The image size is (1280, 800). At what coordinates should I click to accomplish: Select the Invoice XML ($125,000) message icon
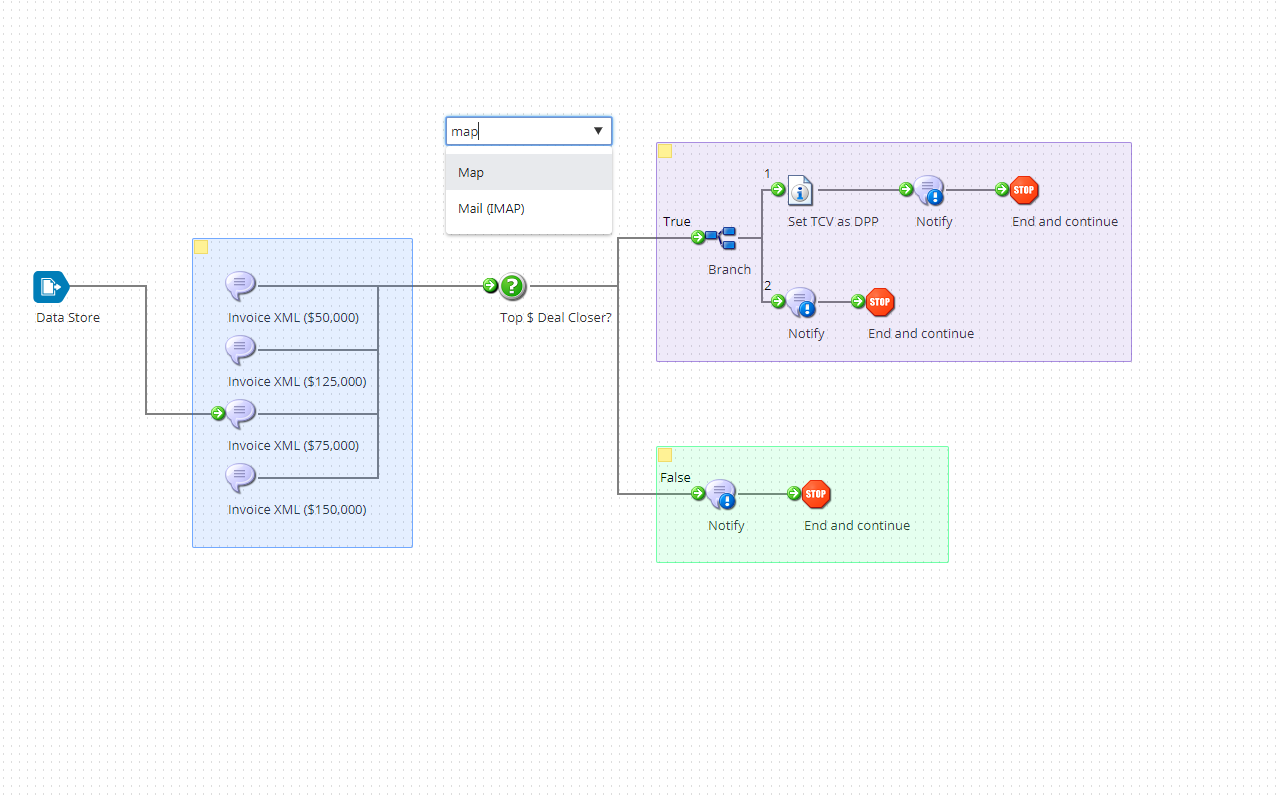(241, 350)
